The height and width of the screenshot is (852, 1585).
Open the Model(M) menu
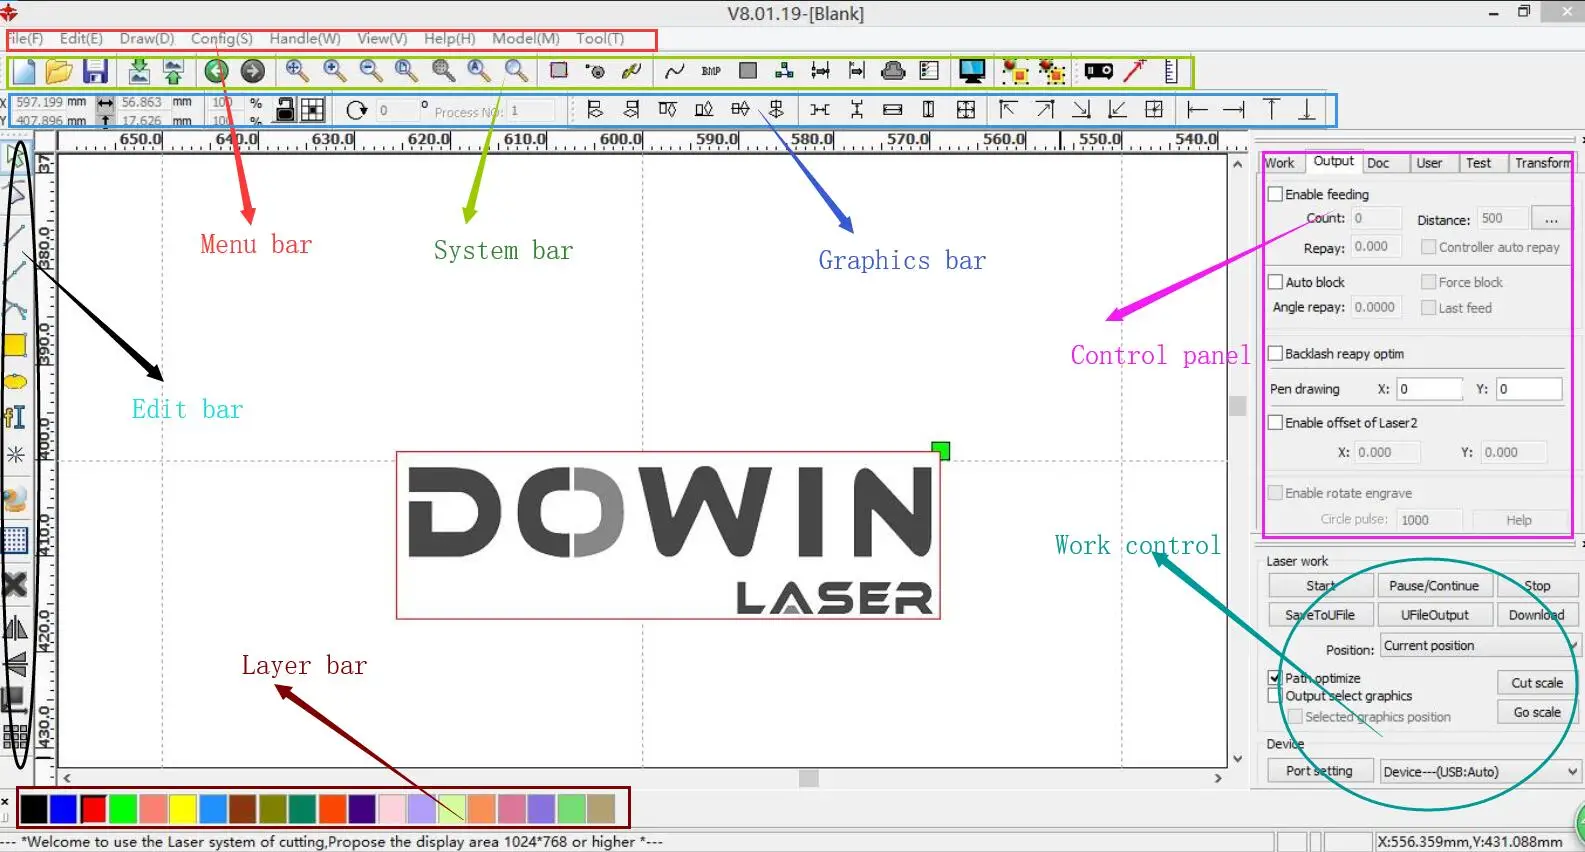[525, 39]
